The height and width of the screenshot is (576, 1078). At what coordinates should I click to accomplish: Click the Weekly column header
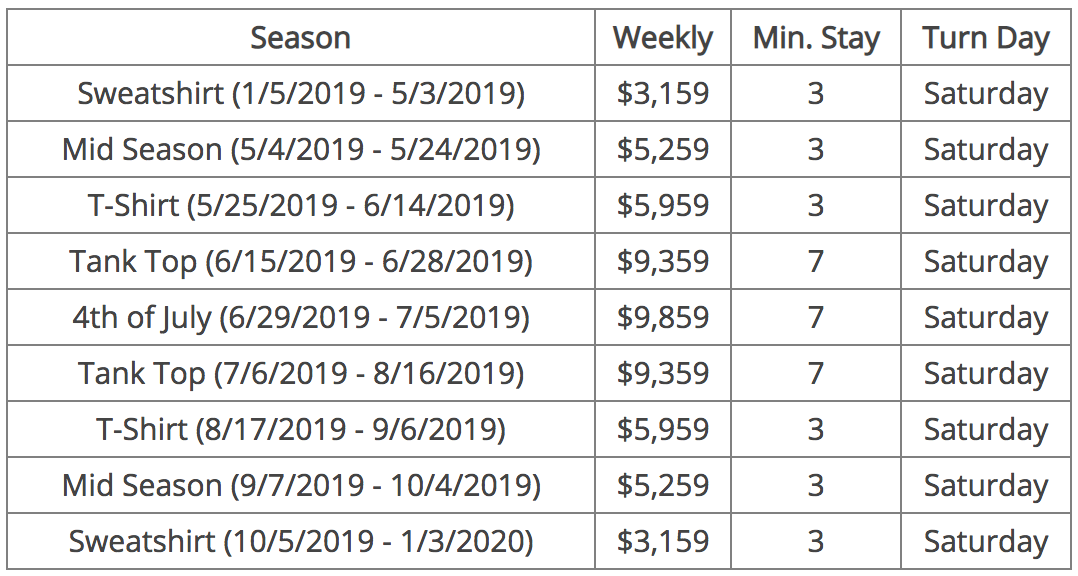pyautogui.click(x=663, y=38)
